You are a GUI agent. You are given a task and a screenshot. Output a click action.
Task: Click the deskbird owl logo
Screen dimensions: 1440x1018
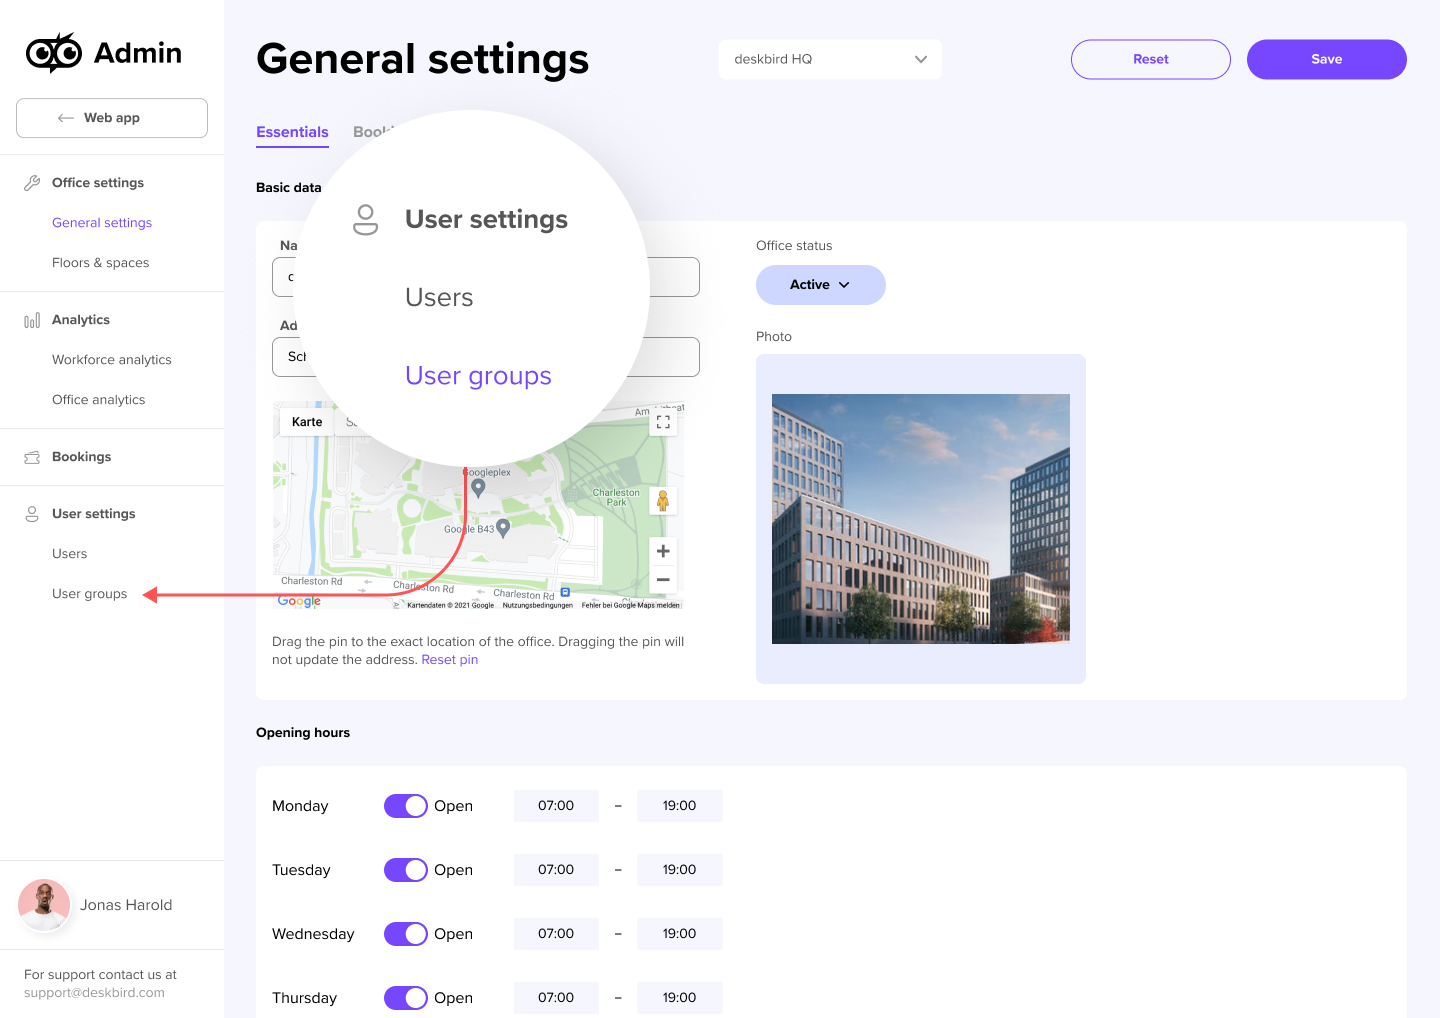[54, 53]
